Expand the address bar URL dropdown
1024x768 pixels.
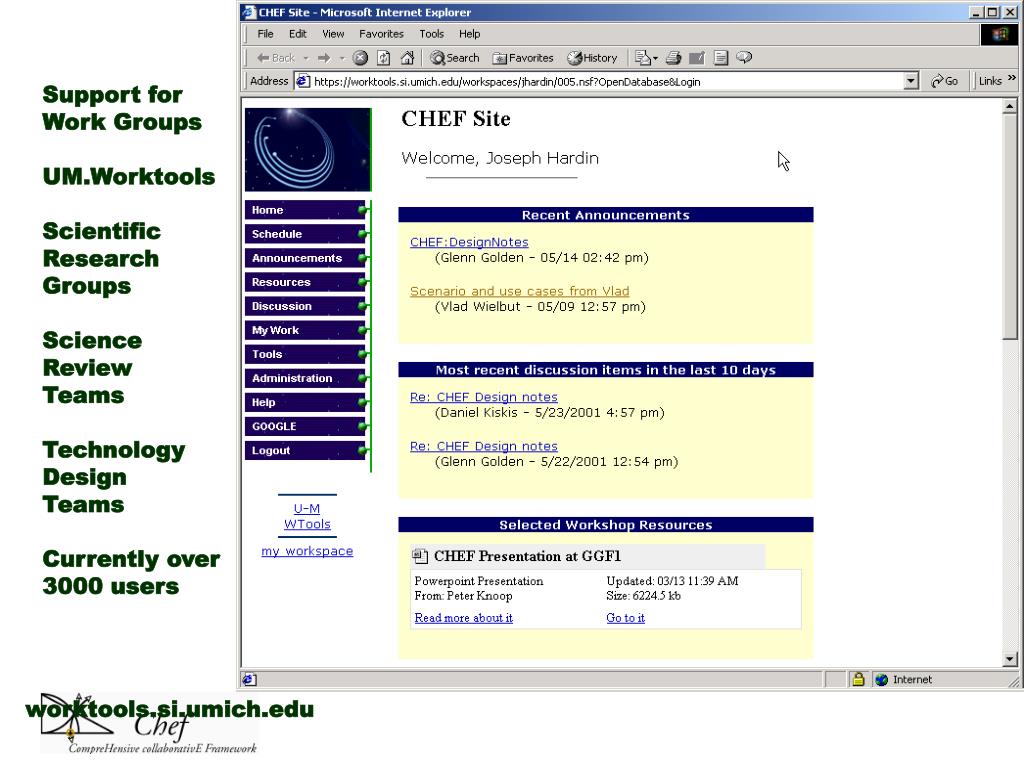[x=911, y=82]
